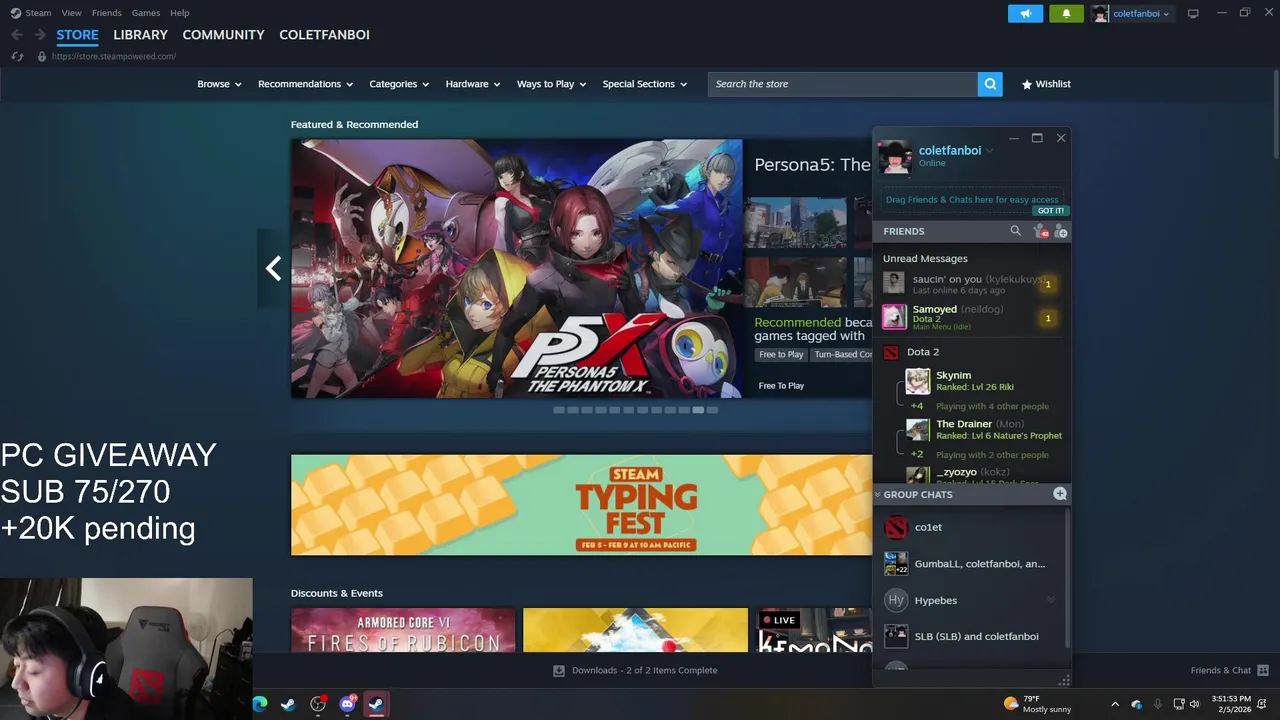Open the SLB (SLB) and coletfanboi chat
Screen dimensions: 1280x720
tap(970, 636)
